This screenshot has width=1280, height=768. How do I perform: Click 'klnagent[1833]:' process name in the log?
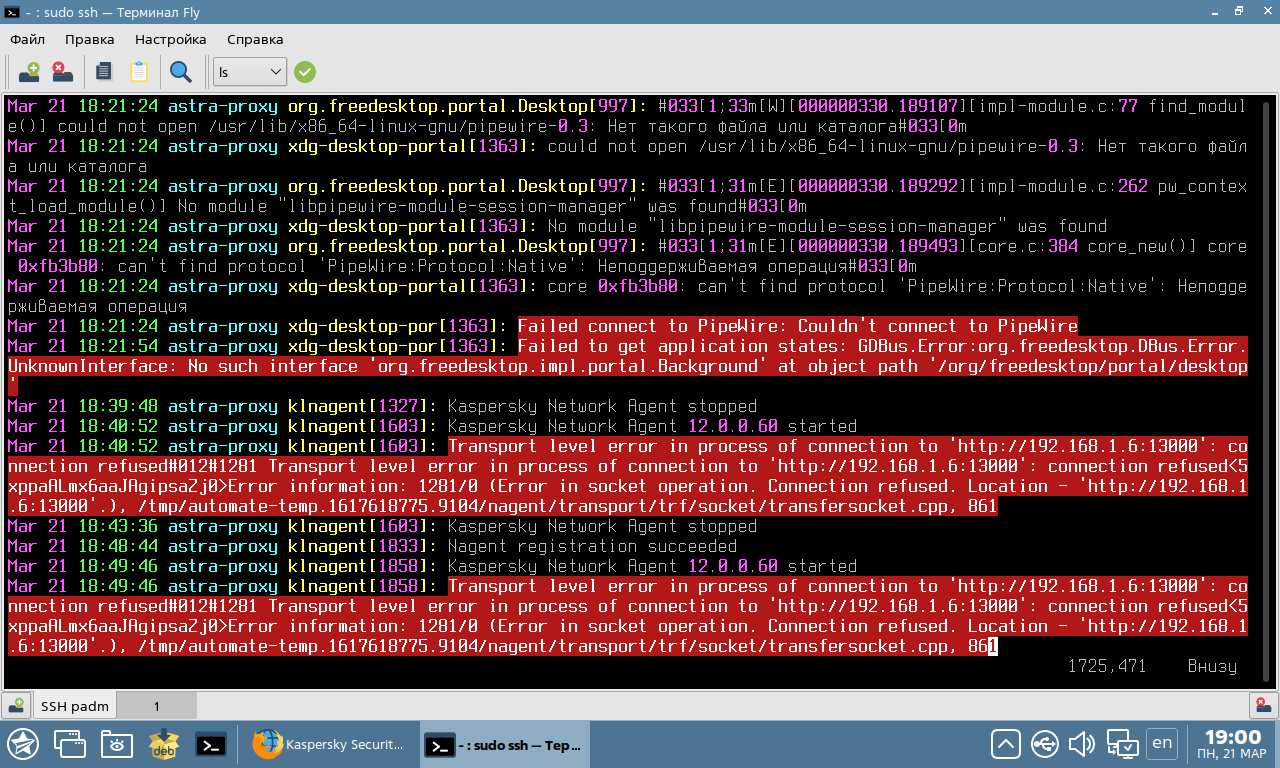[362, 546]
